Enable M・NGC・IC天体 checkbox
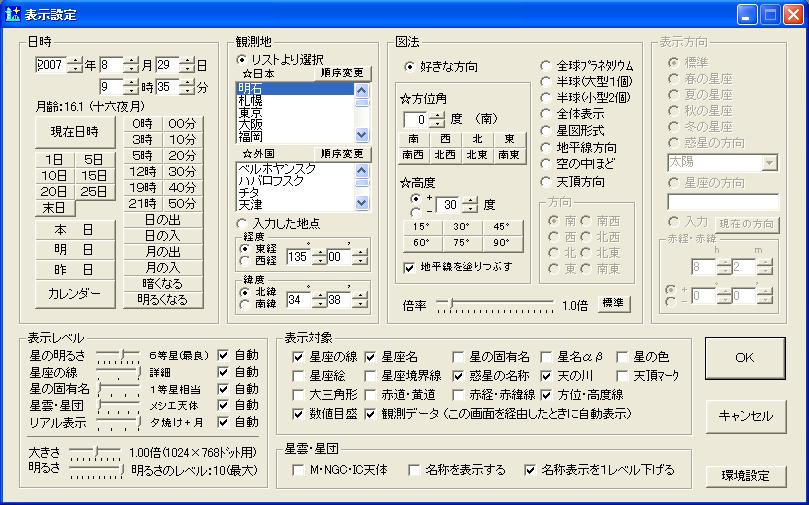809x505 pixels. [x=298, y=469]
